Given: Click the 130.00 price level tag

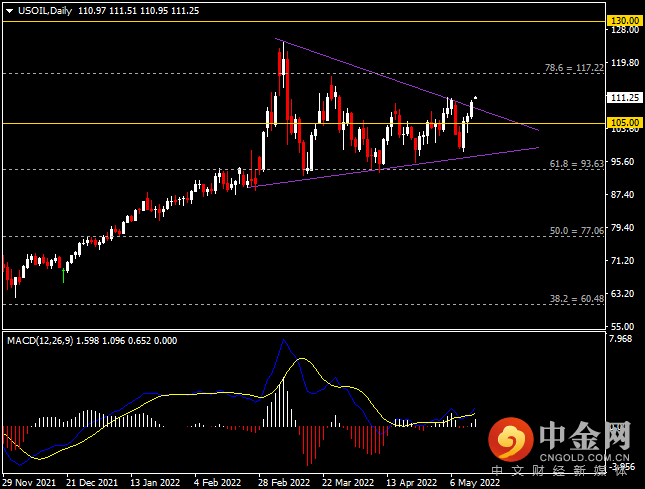Looking at the screenshot, I should 624,19.
